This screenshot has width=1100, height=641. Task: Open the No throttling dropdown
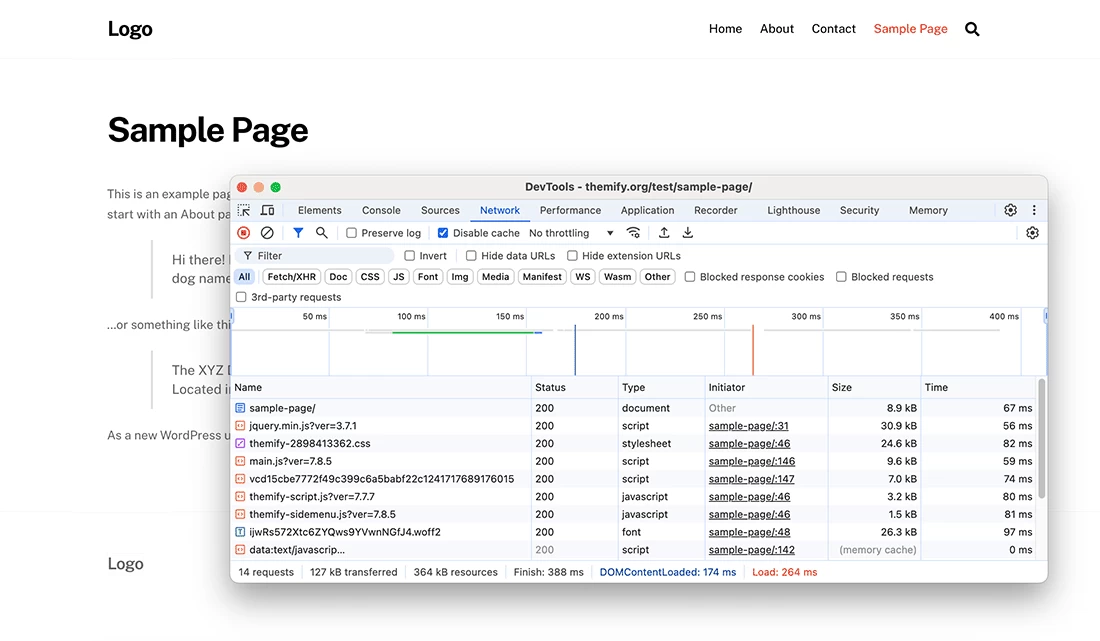[x=571, y=233]
